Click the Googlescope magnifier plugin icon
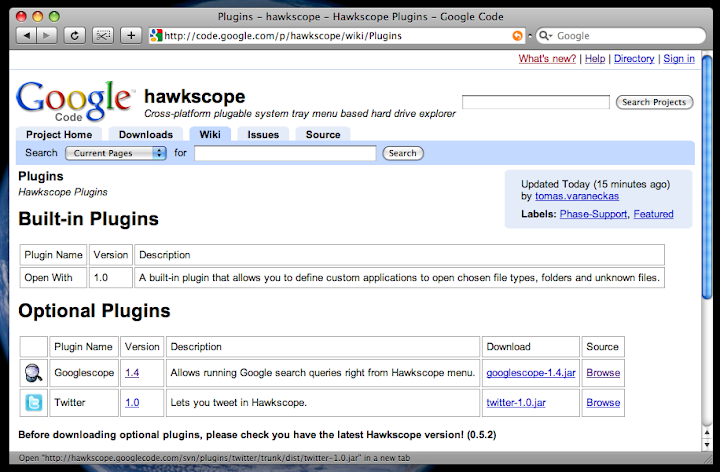The image size is (720, 472). (34, 372)
